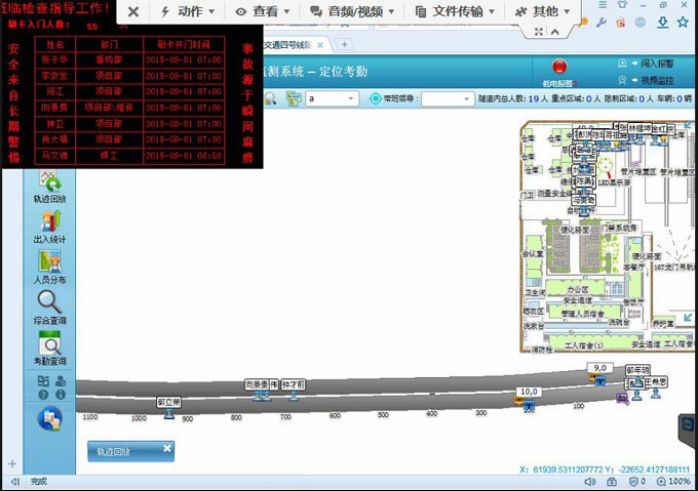Click the magnifier search icon in toolbar
The height and width of the screenshot is (491, 698).
coord(271,98)
